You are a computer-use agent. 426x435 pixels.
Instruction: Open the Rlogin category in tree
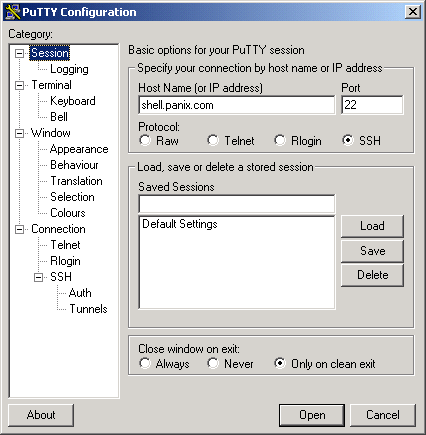pyautogui.click(x=65, y=261)
